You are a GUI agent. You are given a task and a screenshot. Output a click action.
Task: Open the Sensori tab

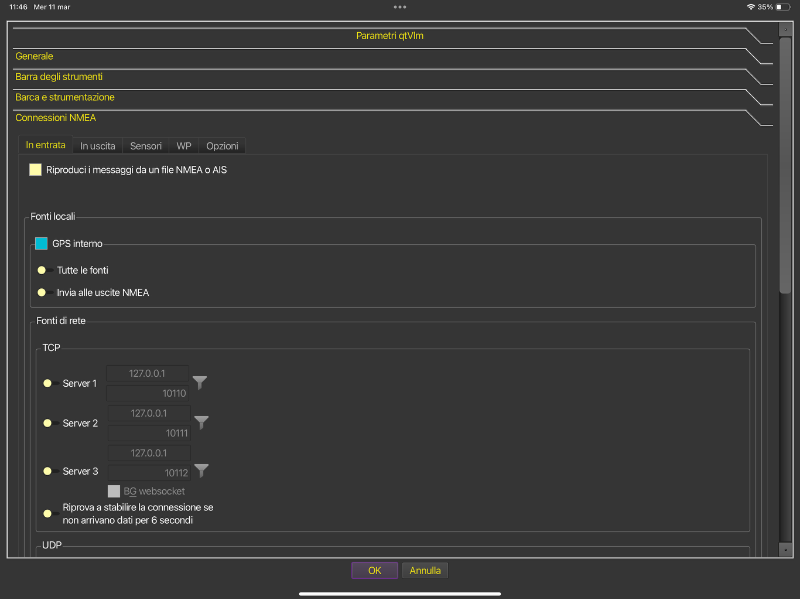coord(146,146)
